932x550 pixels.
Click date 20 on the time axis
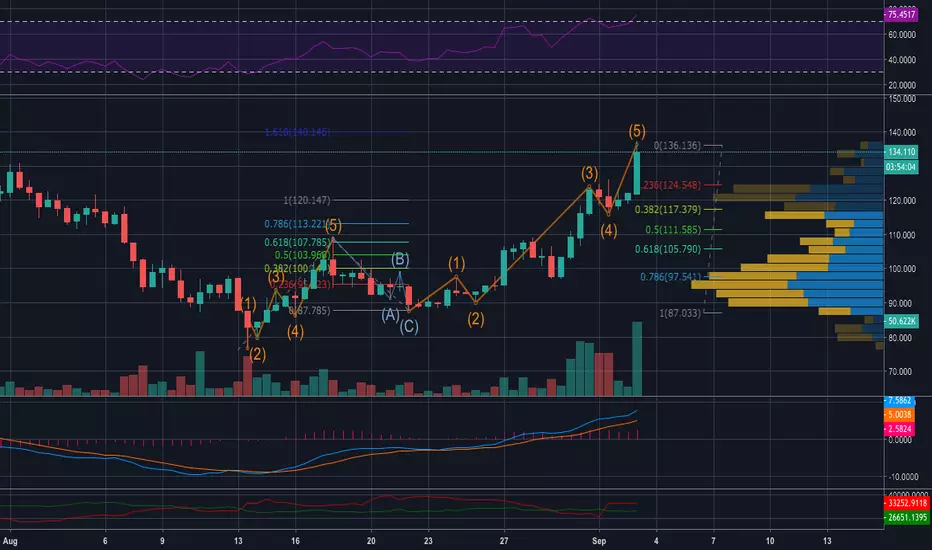pos(371,541)
